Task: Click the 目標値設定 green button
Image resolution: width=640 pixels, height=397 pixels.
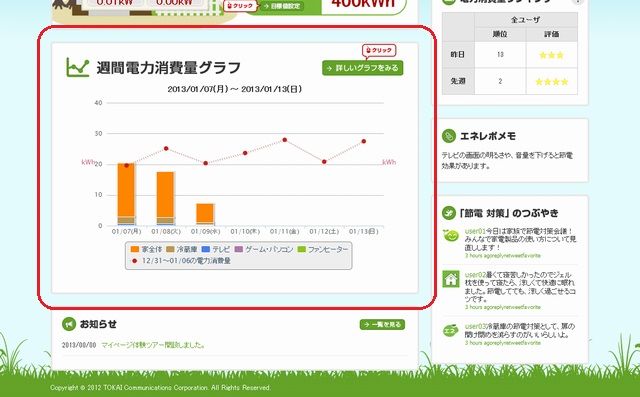Action: click(x=282, y=6)
